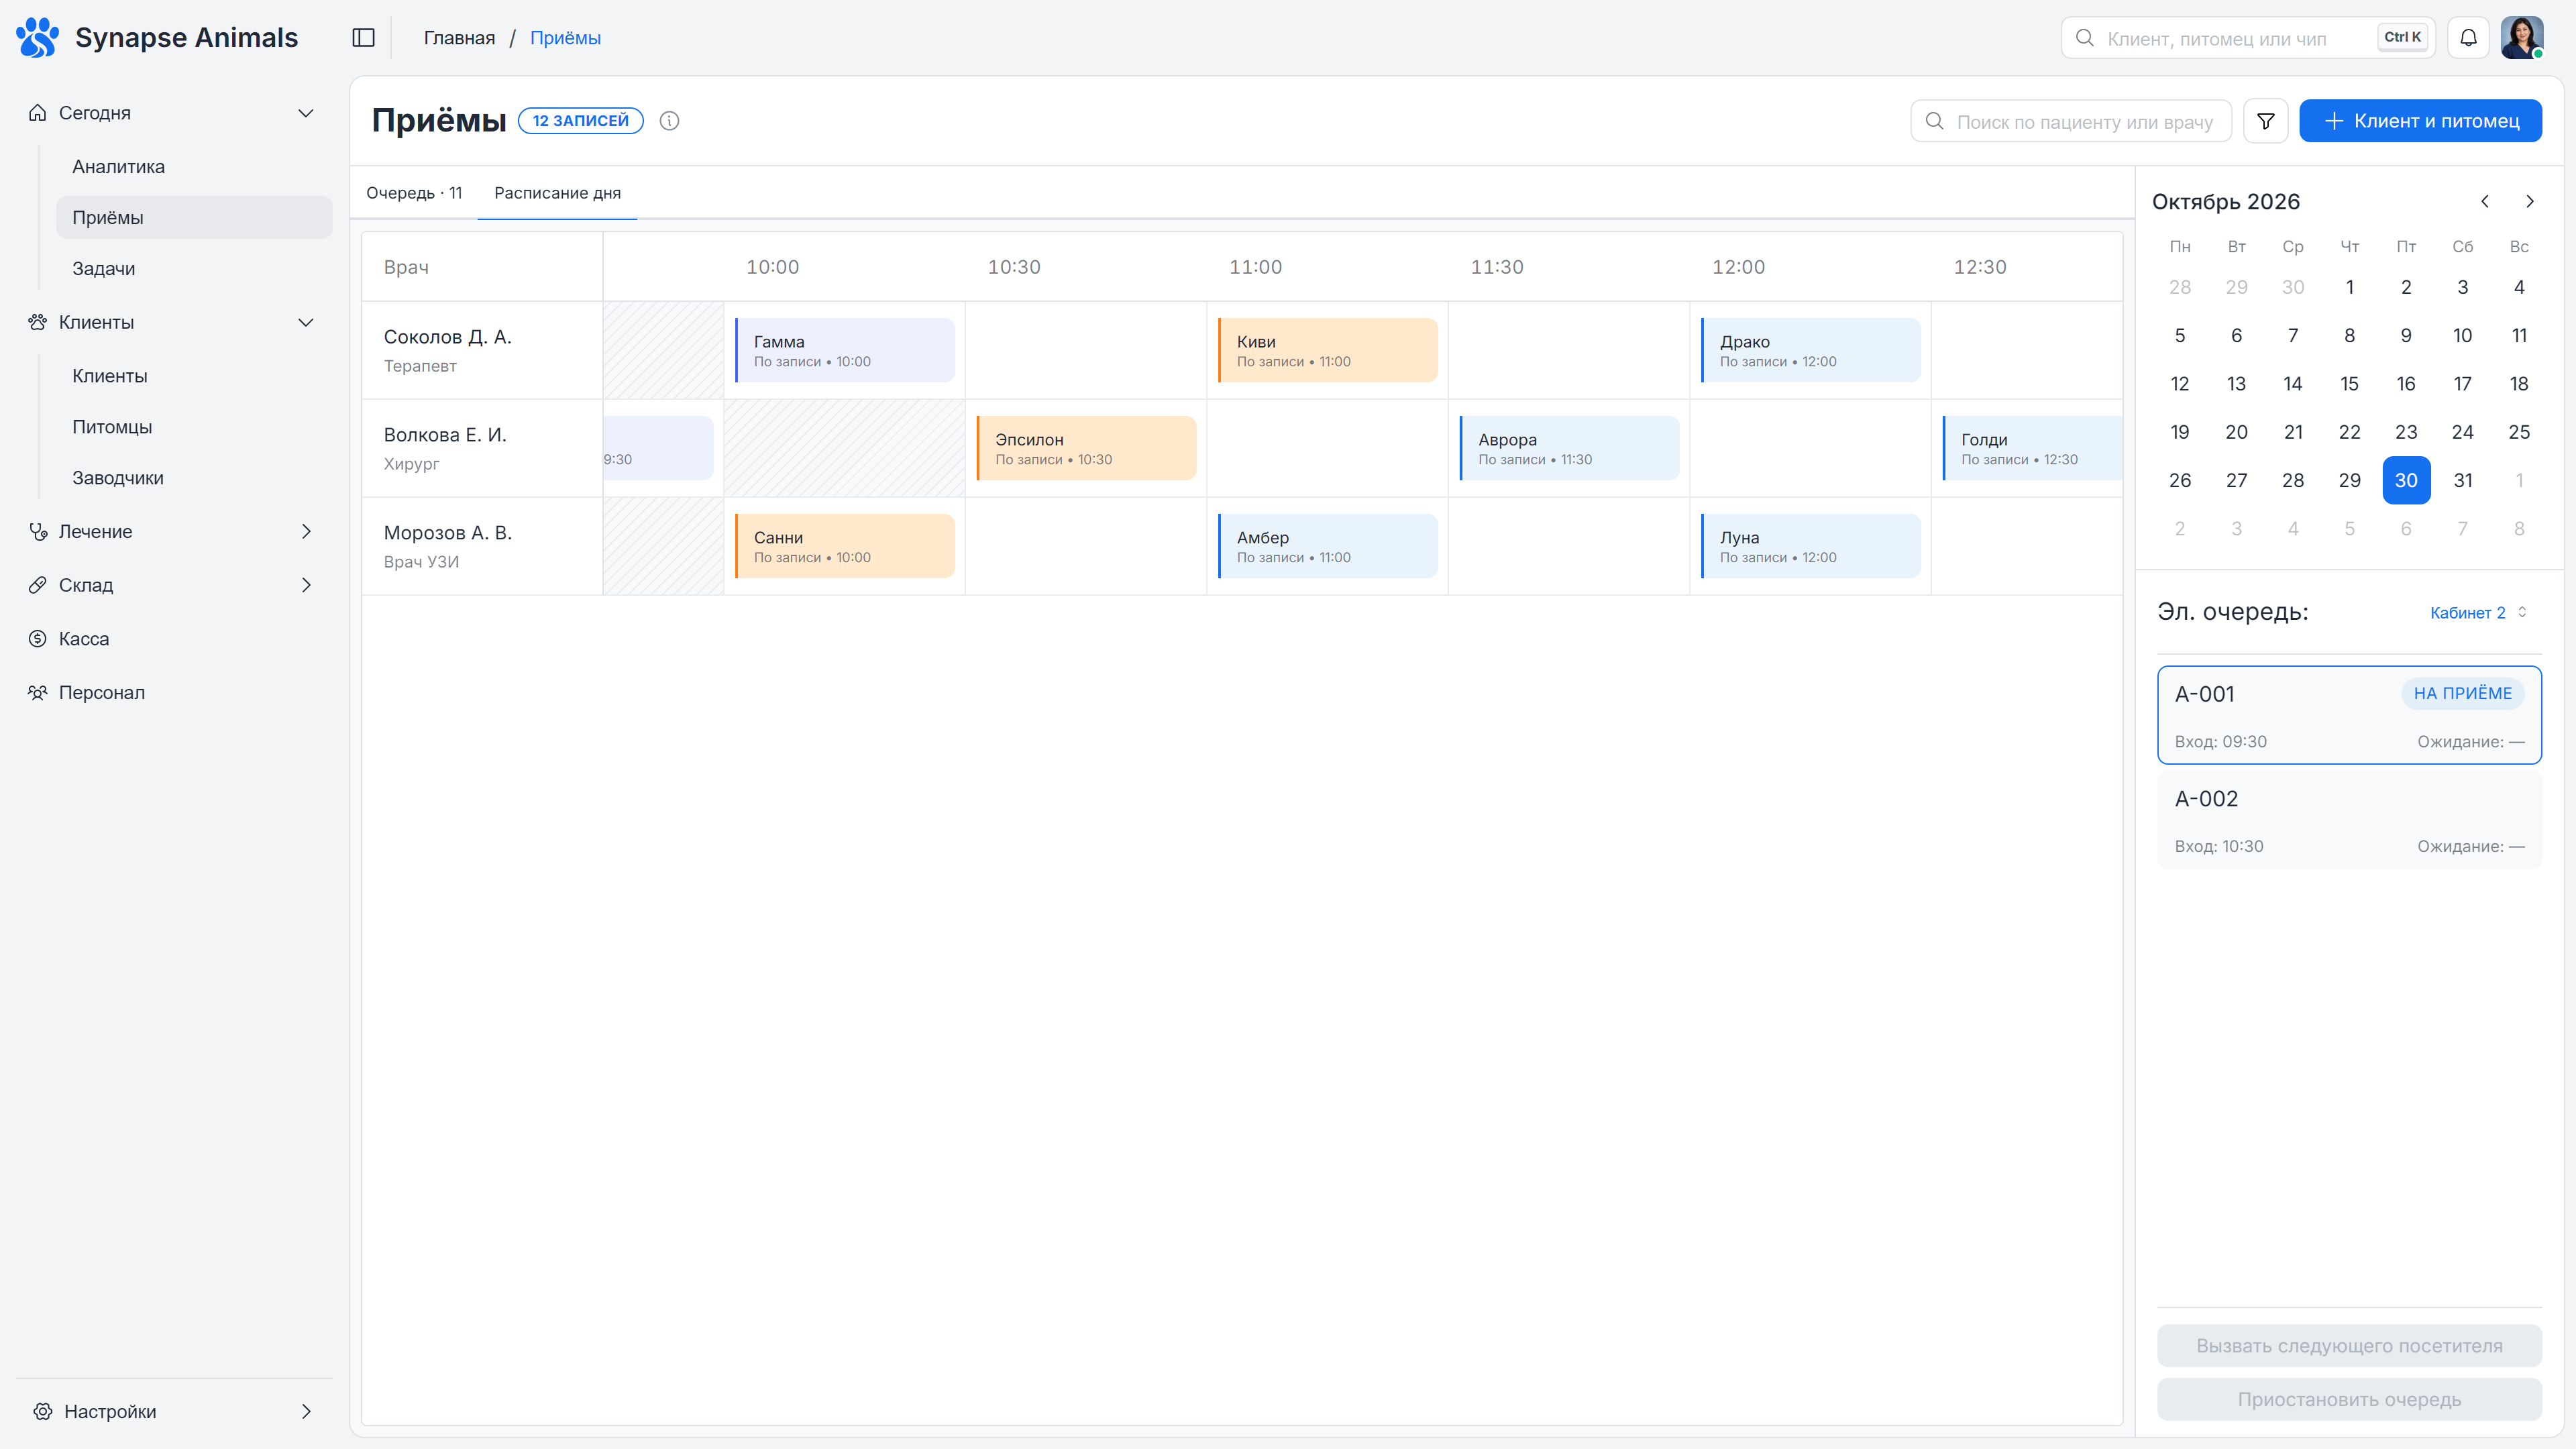
Task: Click the Касса dollar icon
Action: [38, 639]
